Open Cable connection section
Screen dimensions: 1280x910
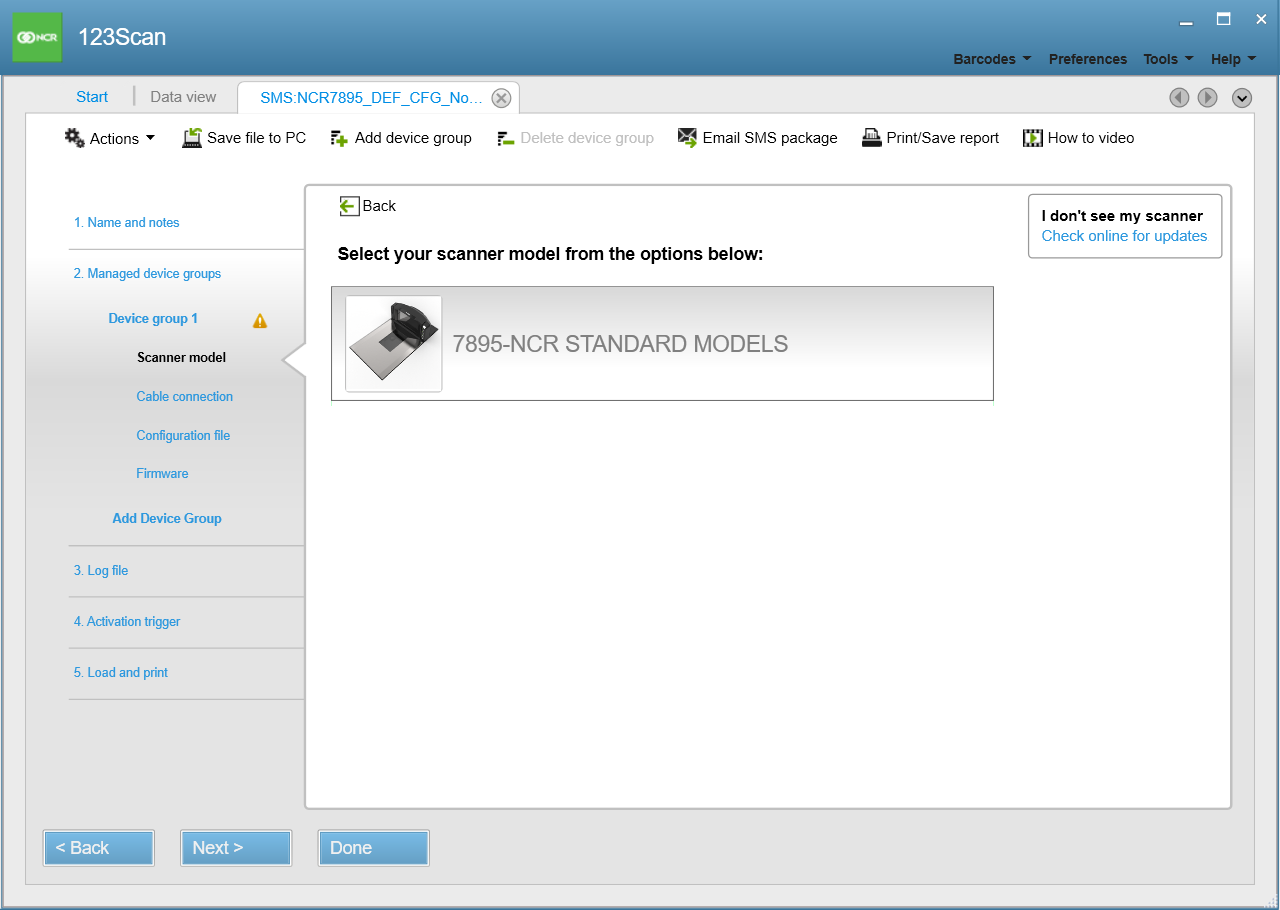tap(184, 397)
